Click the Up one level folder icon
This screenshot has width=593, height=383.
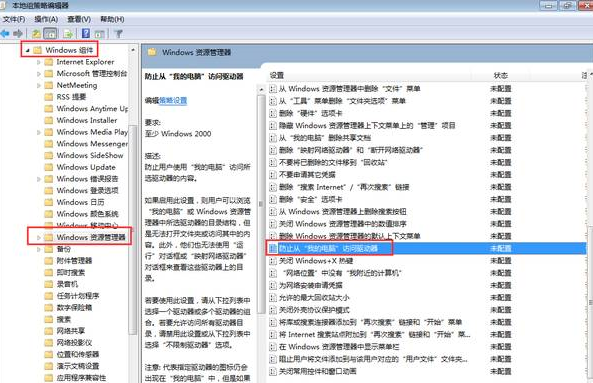pos(36,34)
